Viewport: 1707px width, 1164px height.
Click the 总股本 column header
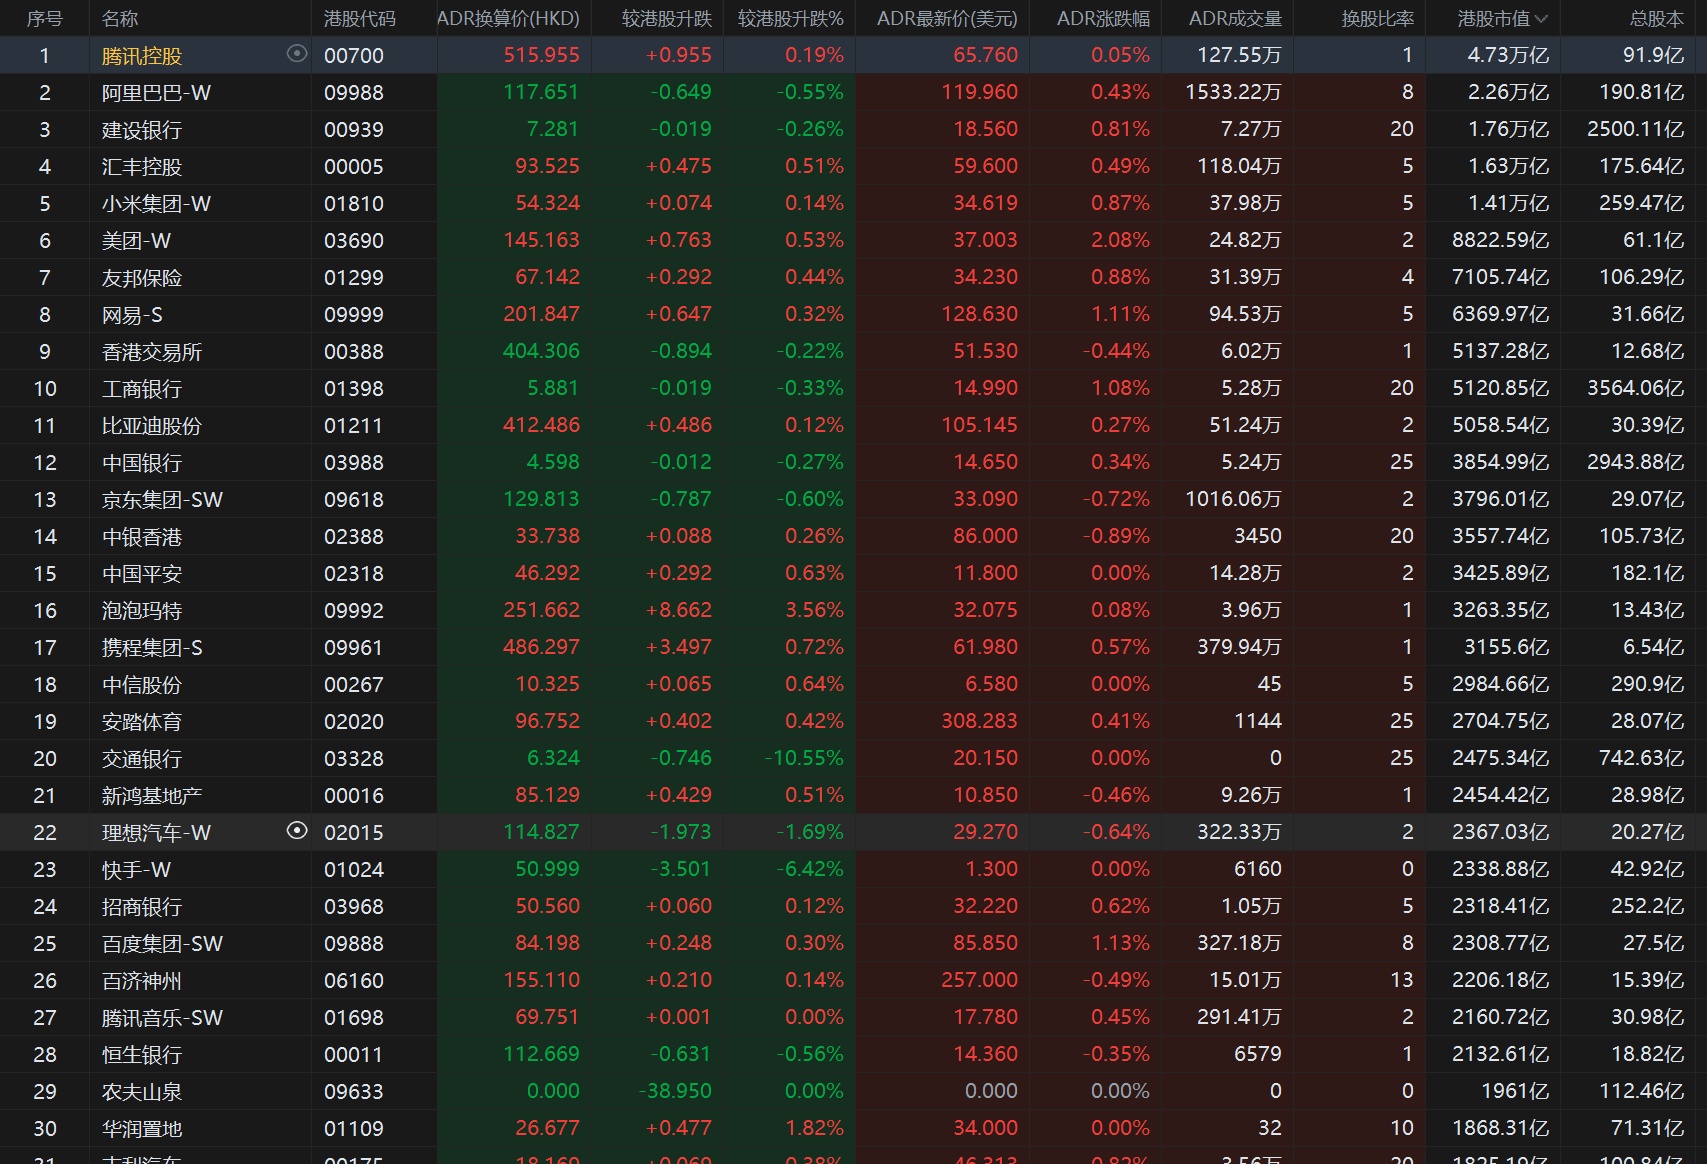click(1656, 19)
